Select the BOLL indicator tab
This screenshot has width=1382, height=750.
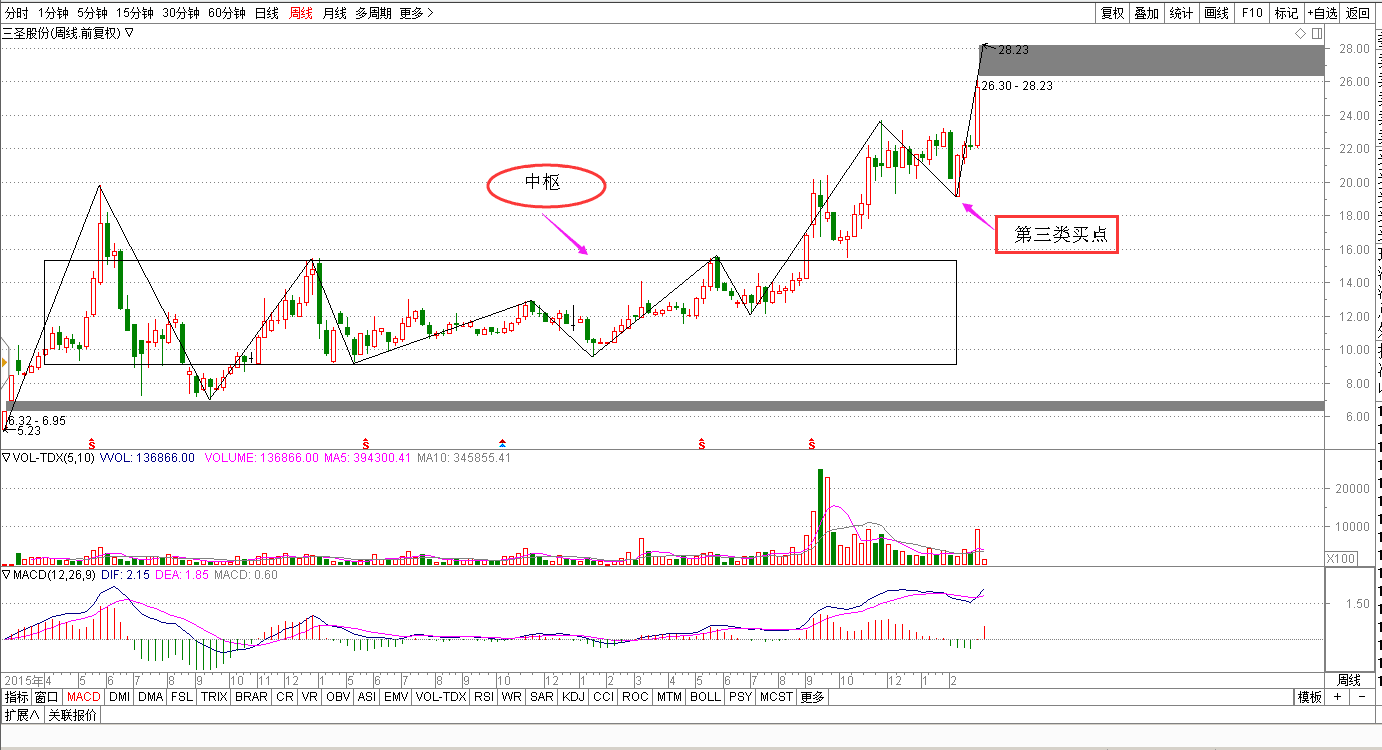[705, 697]
